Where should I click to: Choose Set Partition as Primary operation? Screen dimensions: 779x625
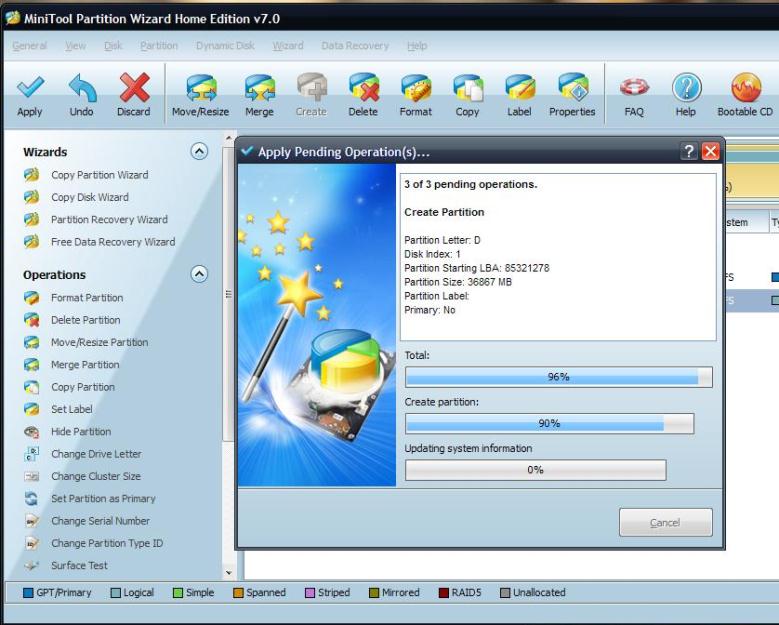pyautogui.click(x=103, y=498)
